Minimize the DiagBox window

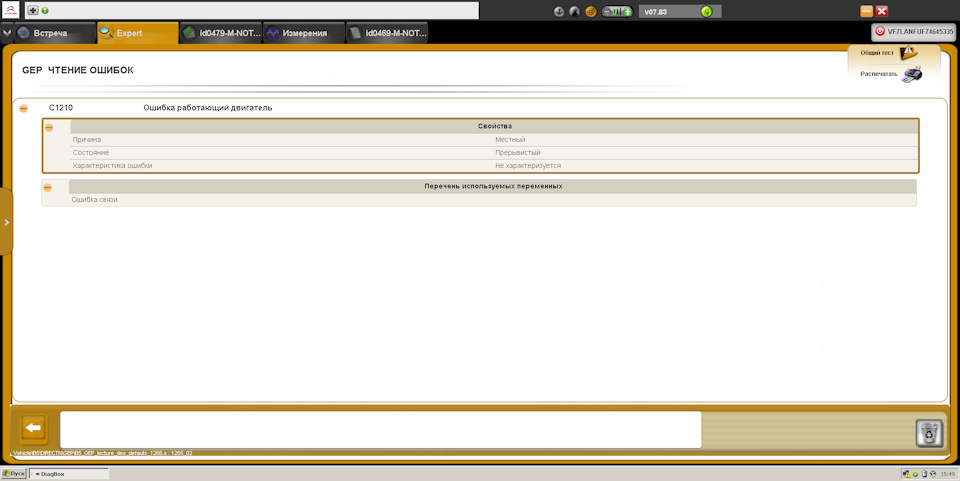click(866, 11)
